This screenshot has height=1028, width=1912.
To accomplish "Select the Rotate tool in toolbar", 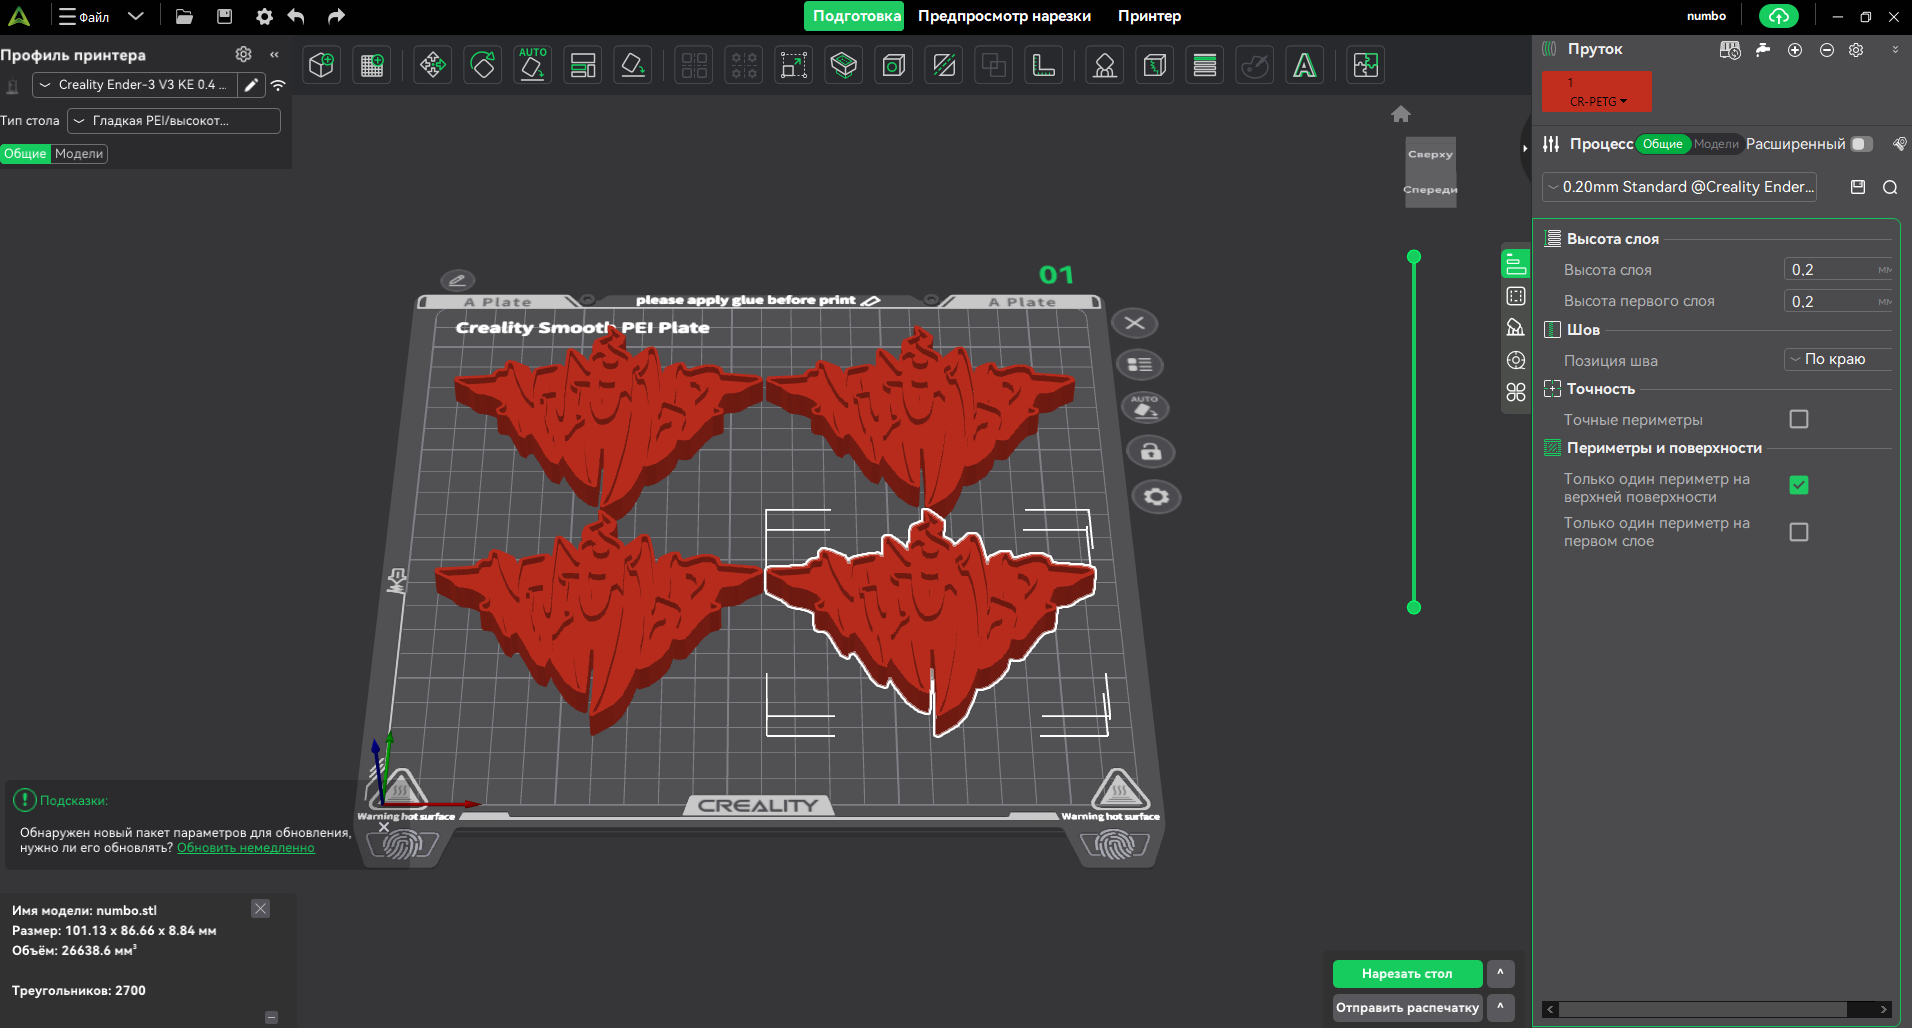I will (x=483, y=66).
